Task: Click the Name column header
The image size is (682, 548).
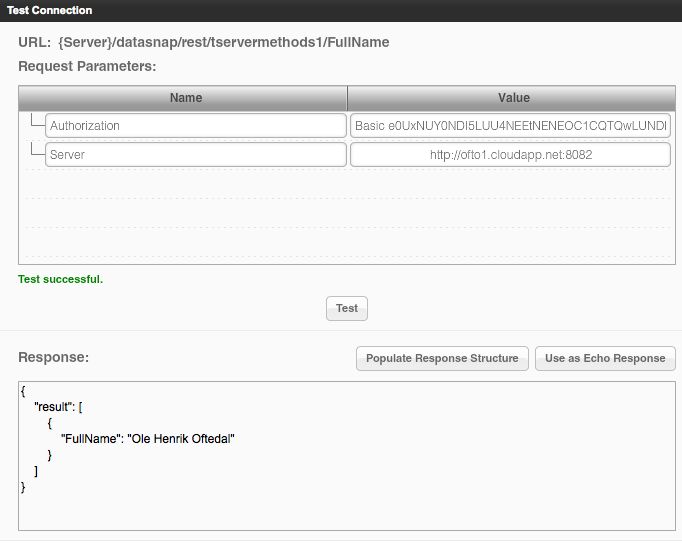Action: [x=185, y=98]
